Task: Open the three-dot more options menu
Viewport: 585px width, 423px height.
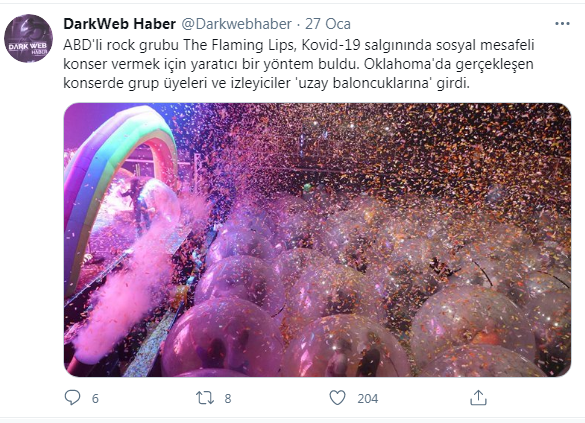Action: pos(562,24)
